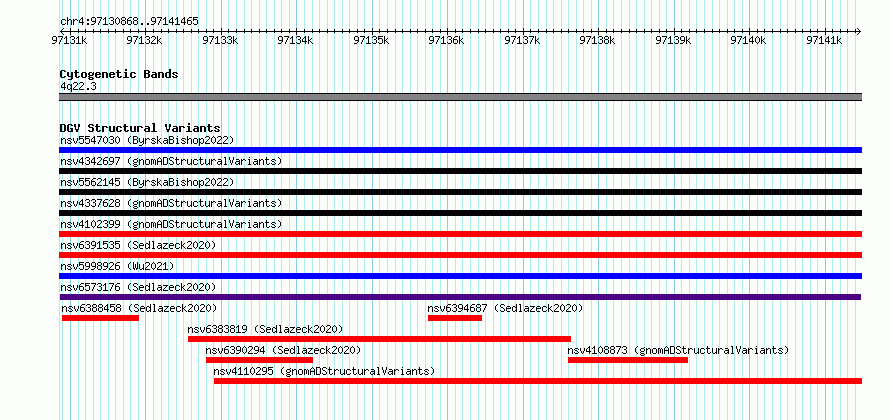Click the 97137k ruler tick label

click(522, 40)
